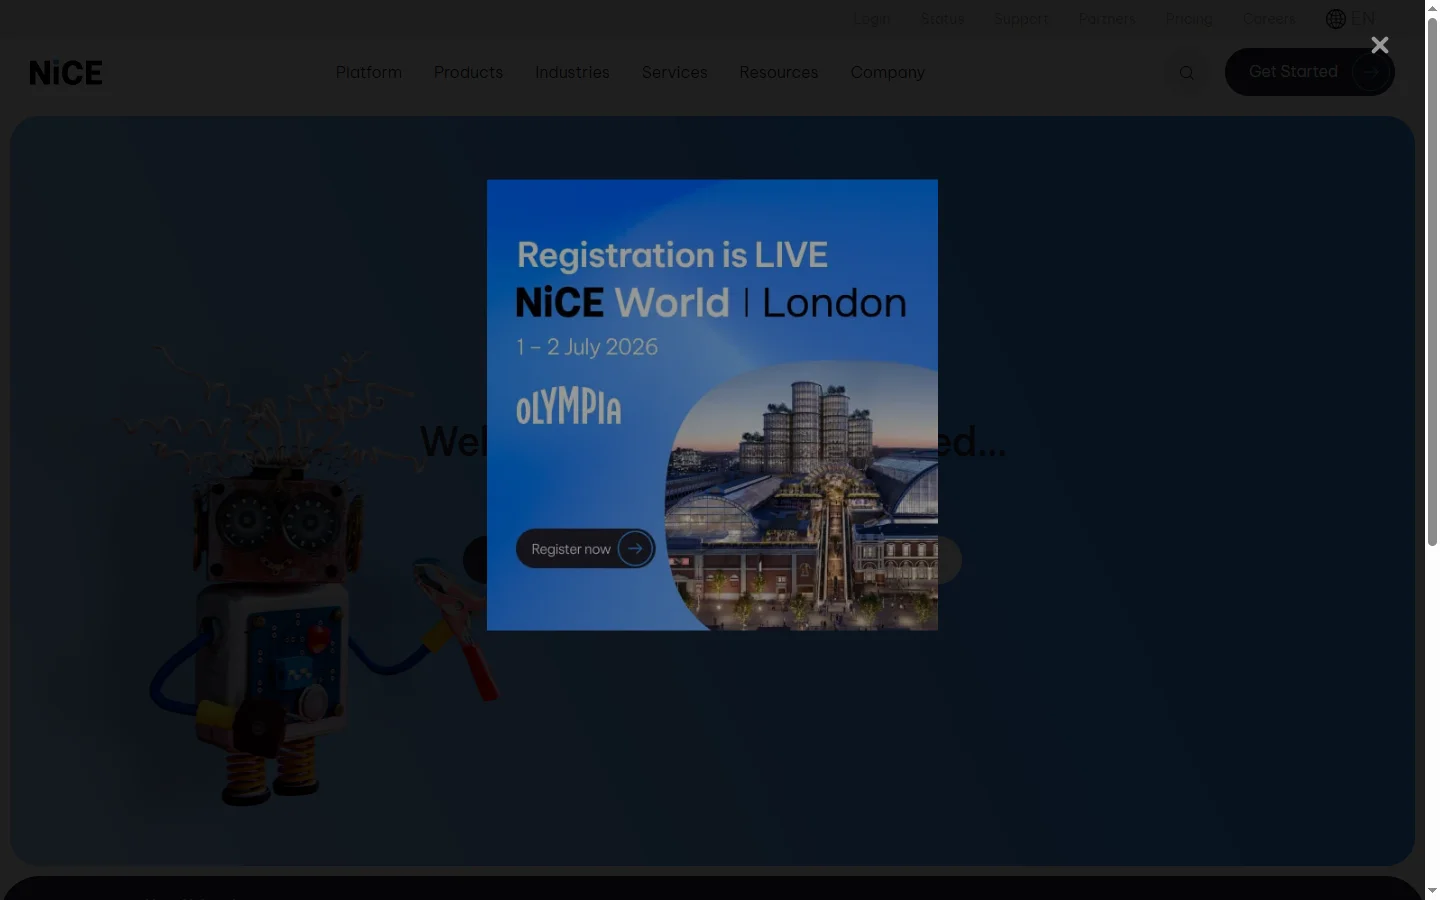The height and width of the screenshot is (900, 1440).
Task: Close the NiCE World popup overlay
Action: (x=1380, y=45)
